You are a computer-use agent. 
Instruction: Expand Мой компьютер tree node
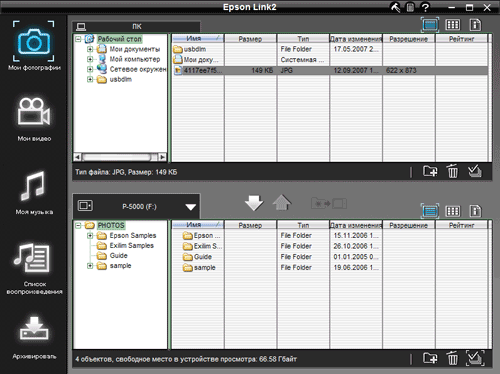(90, 59)
